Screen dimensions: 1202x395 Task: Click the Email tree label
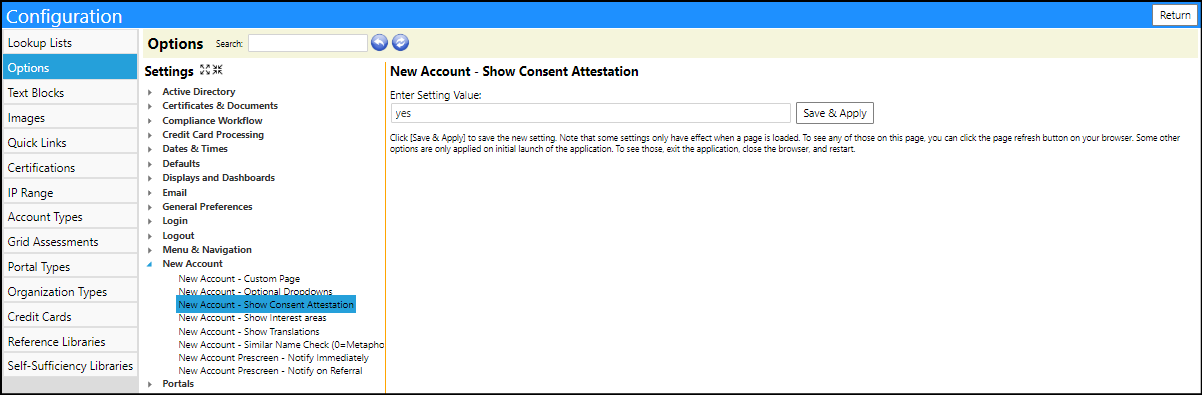tap(175, 193)
